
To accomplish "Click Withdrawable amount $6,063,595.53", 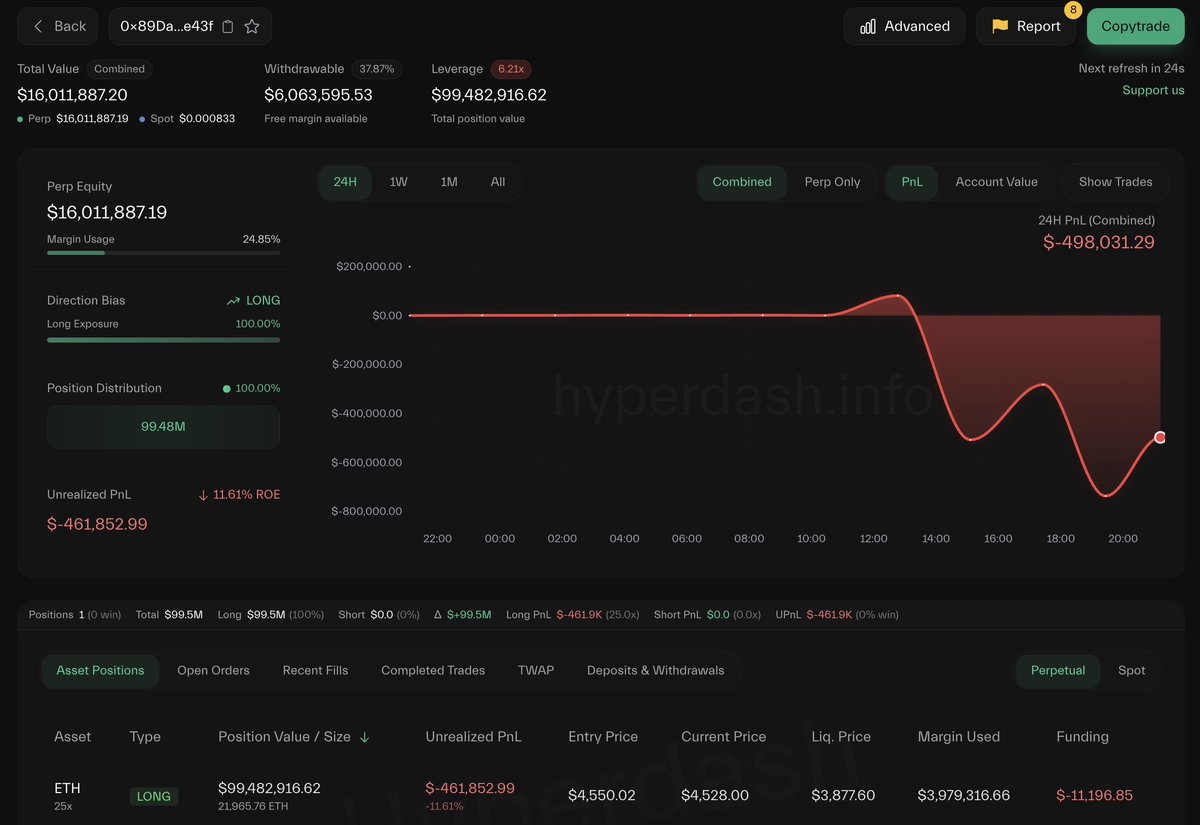I will 318,95.
